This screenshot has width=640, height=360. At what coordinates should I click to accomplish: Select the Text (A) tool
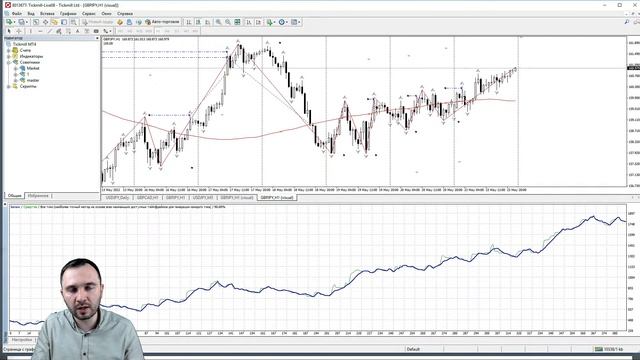point(78,31)
